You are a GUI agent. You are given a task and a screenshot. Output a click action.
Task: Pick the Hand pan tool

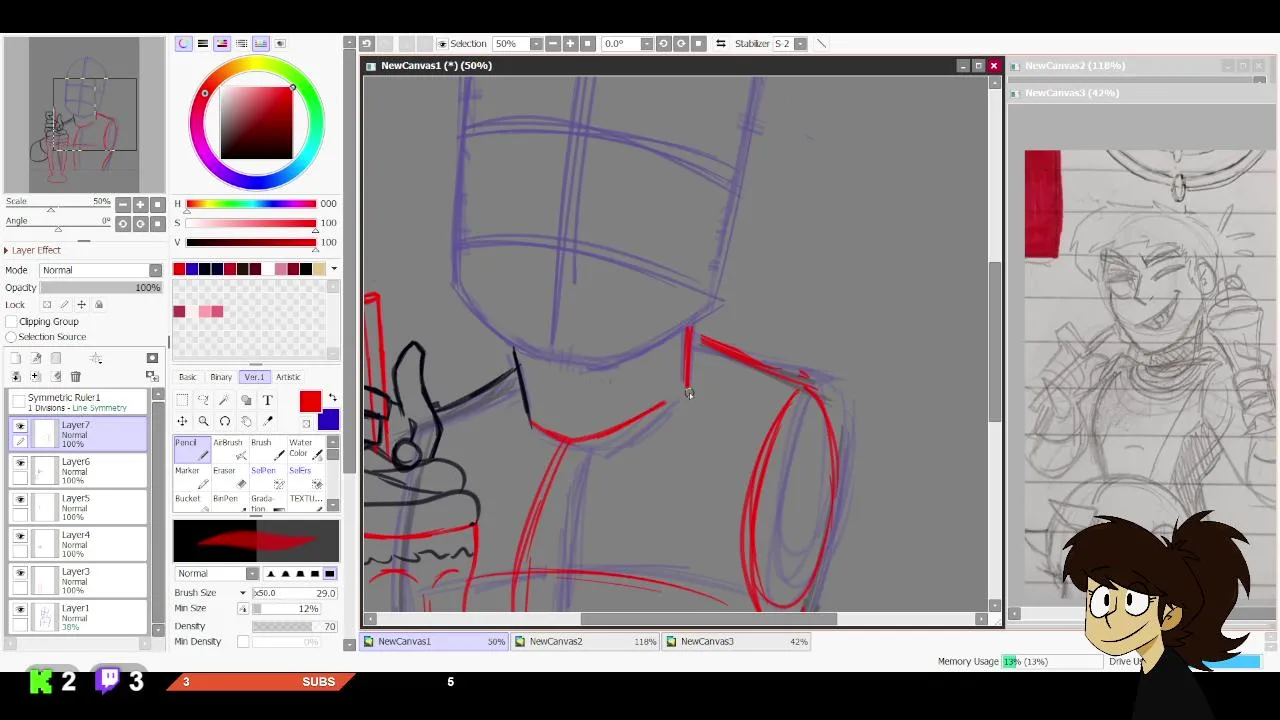[x=246, y=421]
